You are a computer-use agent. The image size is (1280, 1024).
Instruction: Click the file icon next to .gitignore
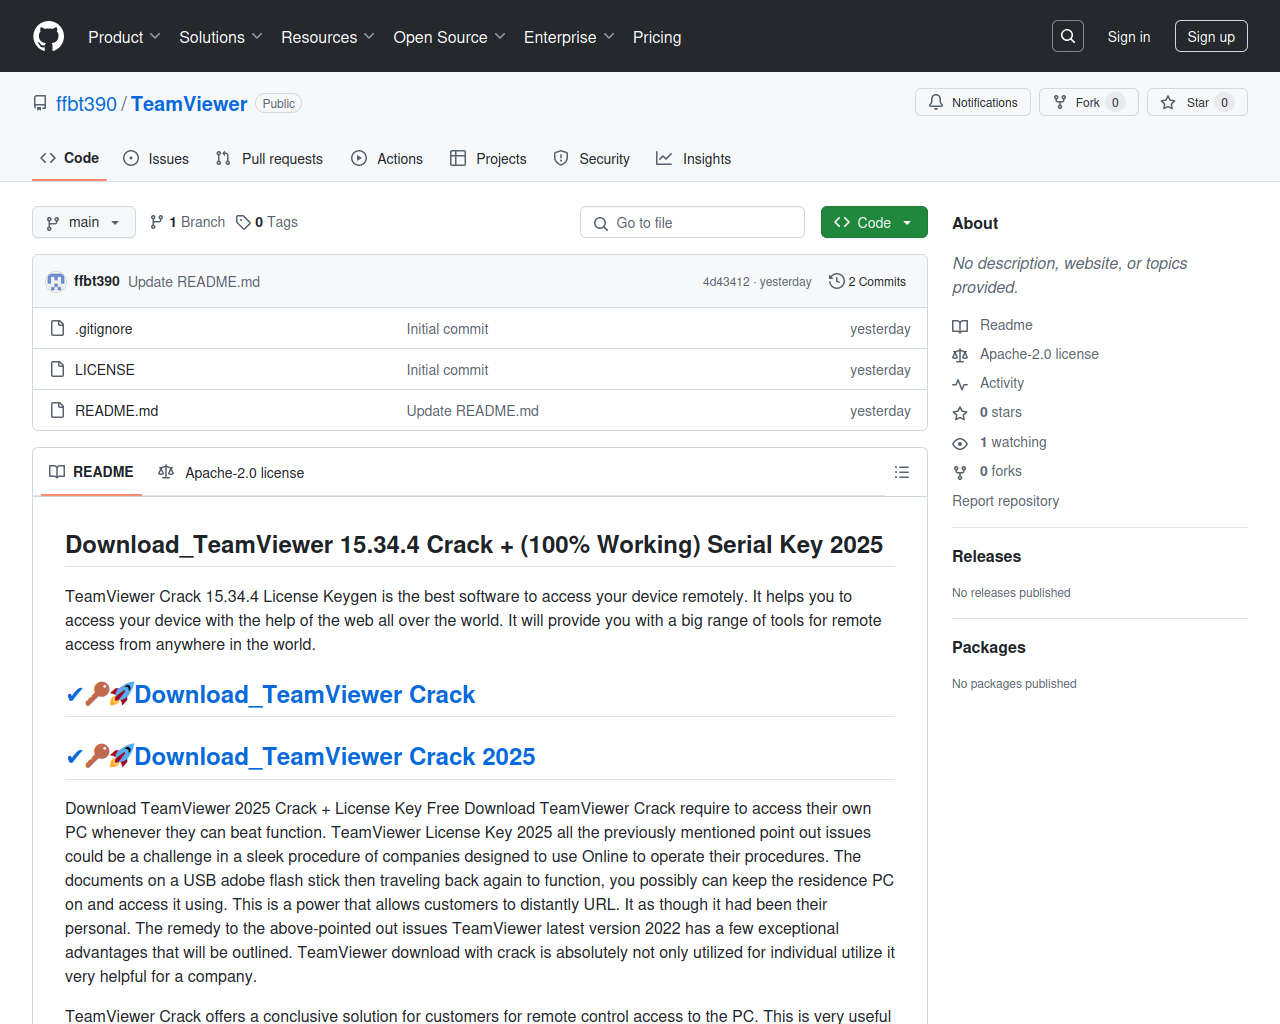pos(57,328)
